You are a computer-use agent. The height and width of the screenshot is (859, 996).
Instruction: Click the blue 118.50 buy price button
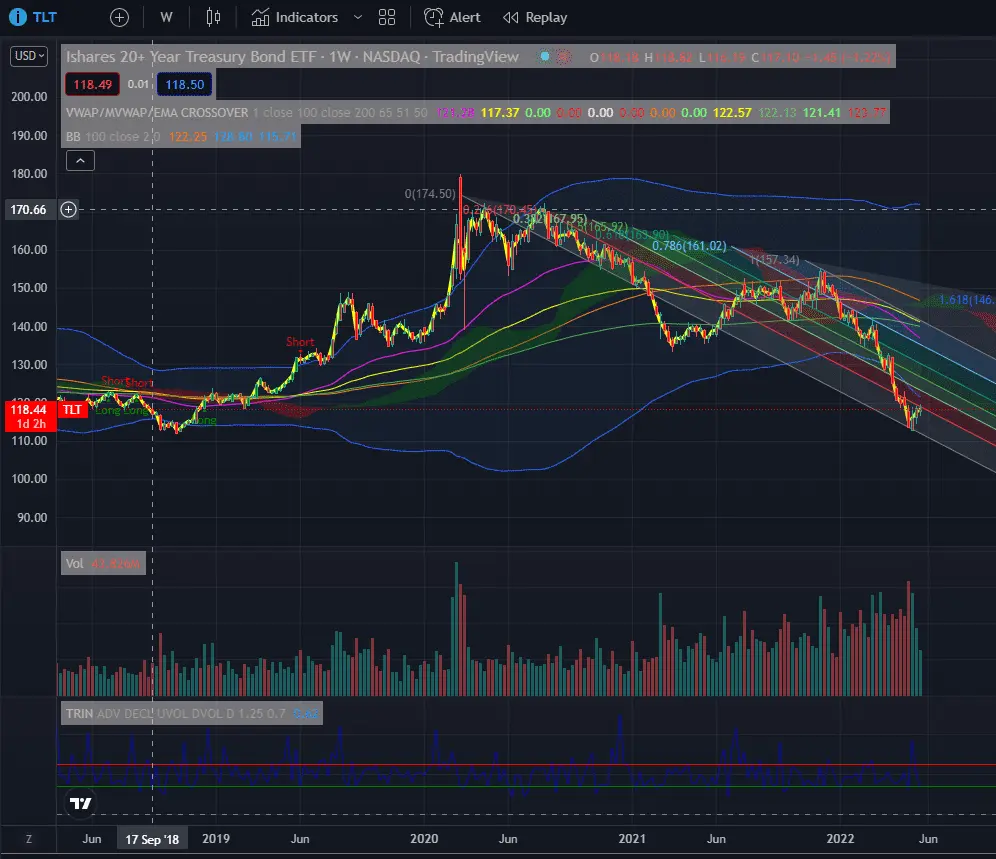(x=186, y=85)
